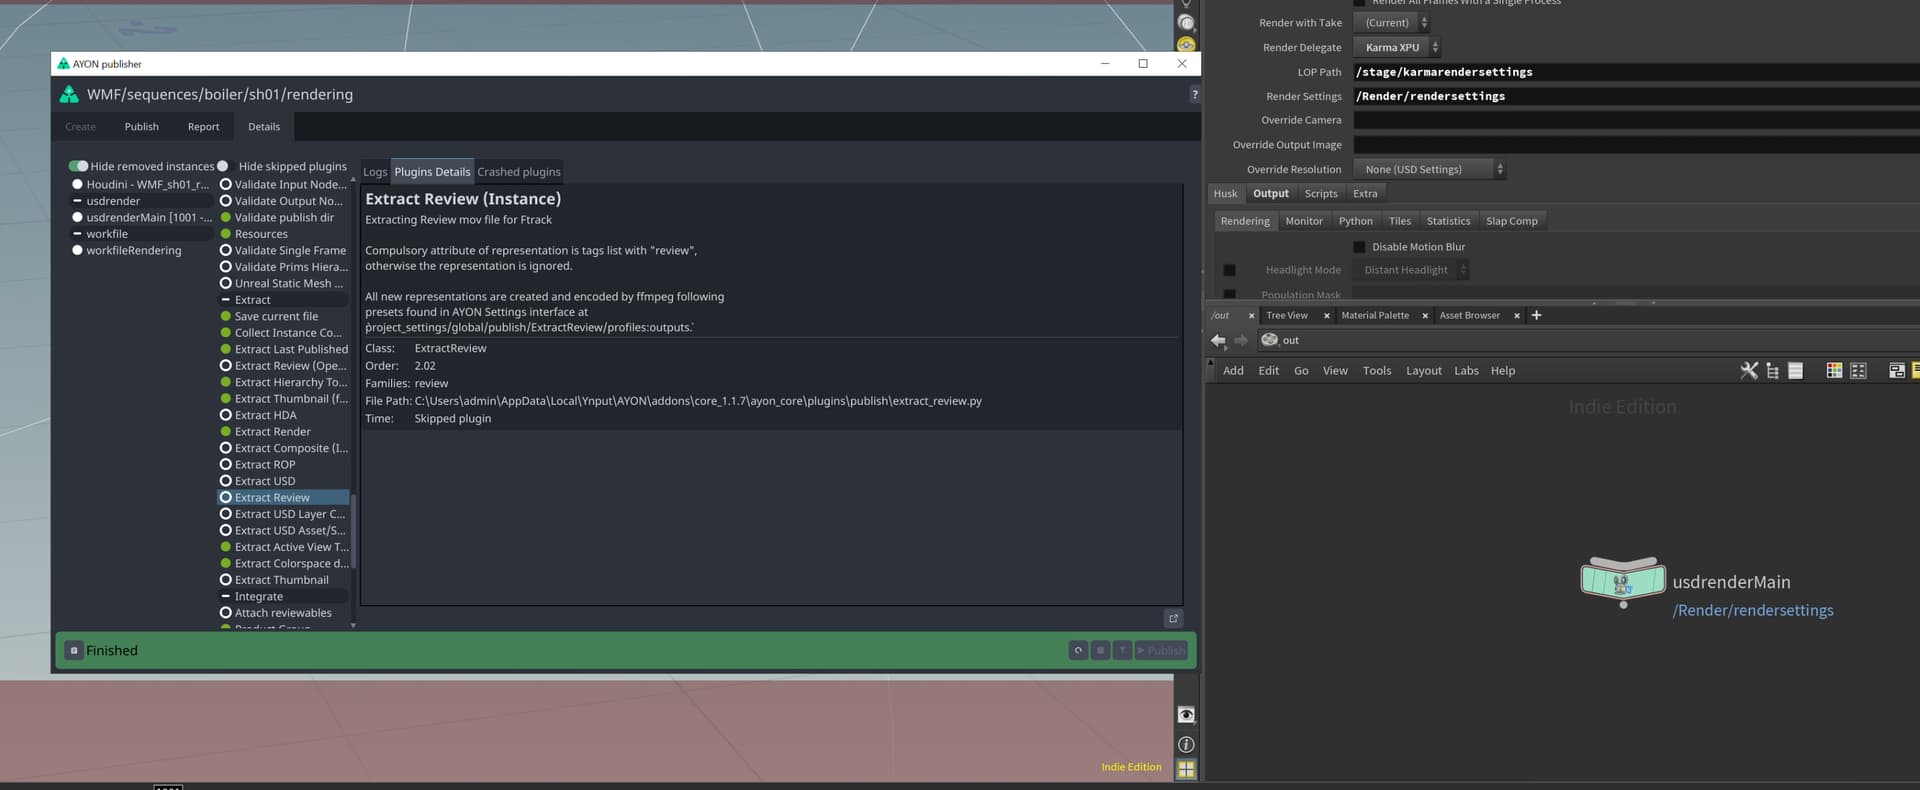Click the Create tab button
The height and width of the screenshot is (790, 1920).
click(80, 127)
